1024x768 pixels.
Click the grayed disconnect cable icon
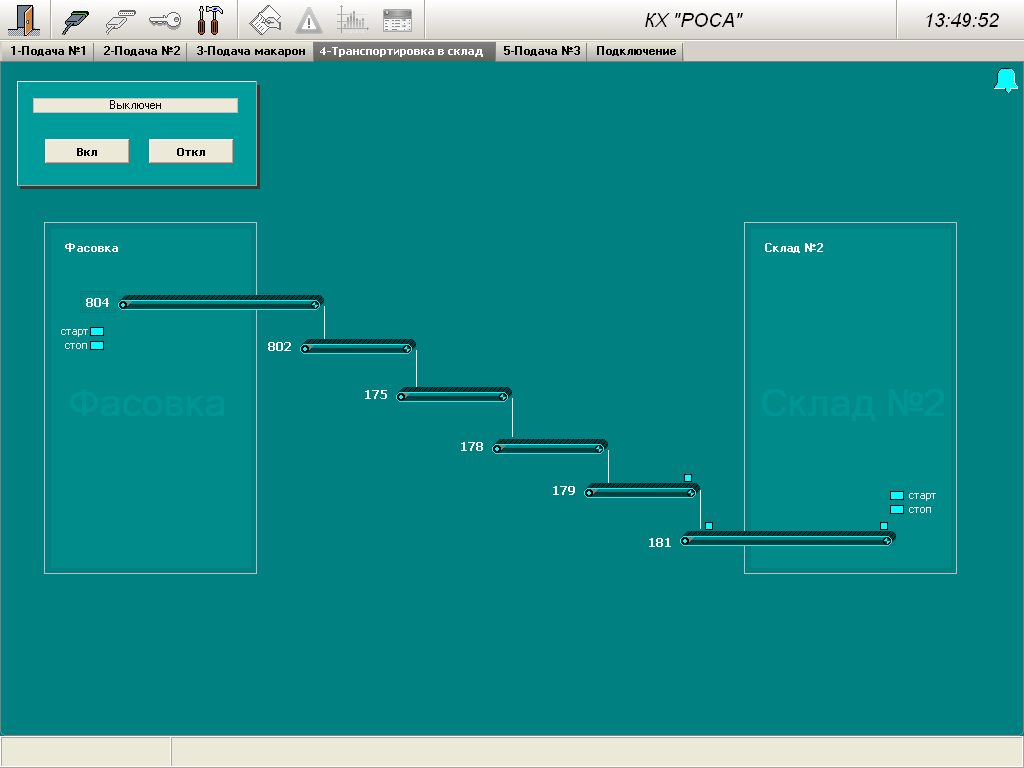pos(121,19)
